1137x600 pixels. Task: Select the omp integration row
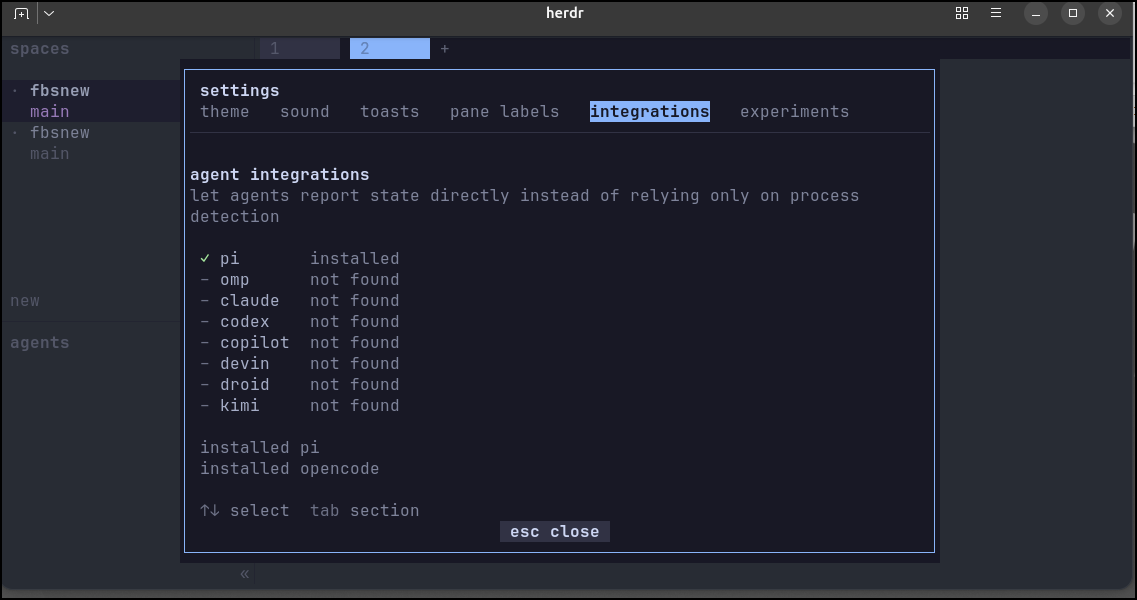click(299, 279)
